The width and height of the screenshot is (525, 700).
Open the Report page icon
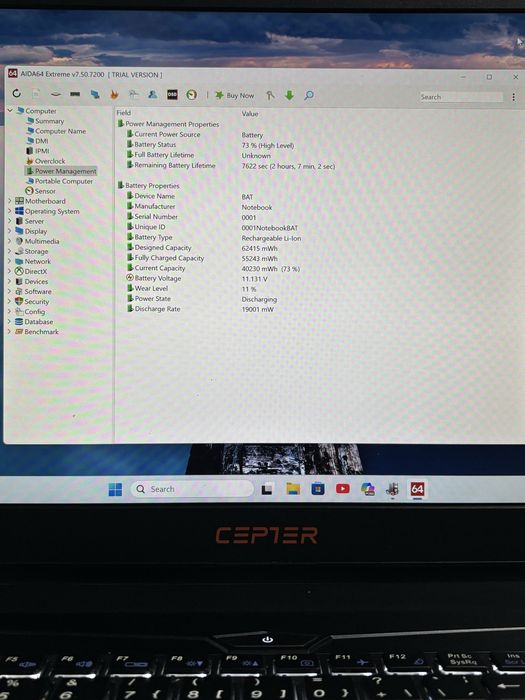coord(36,93)
